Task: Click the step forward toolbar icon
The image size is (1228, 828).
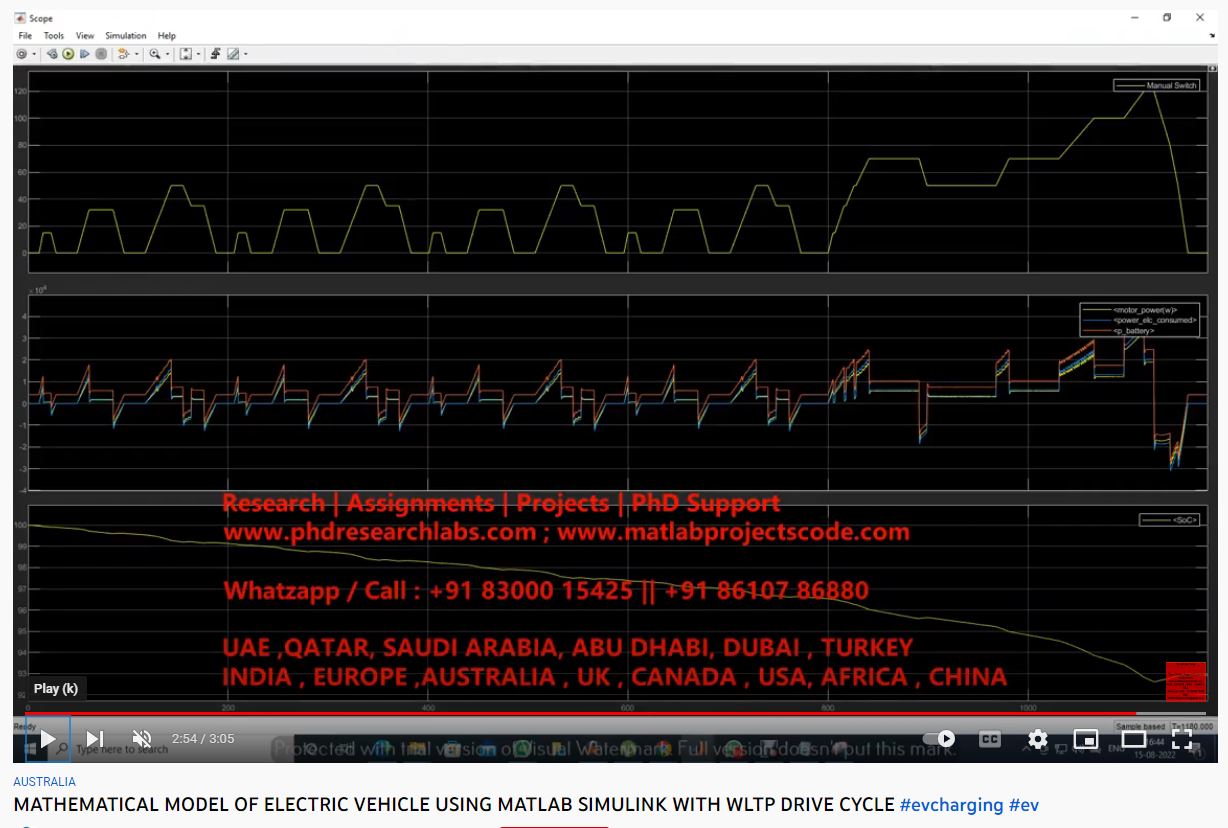Action: pyautogui.click(x=85, y=54)
